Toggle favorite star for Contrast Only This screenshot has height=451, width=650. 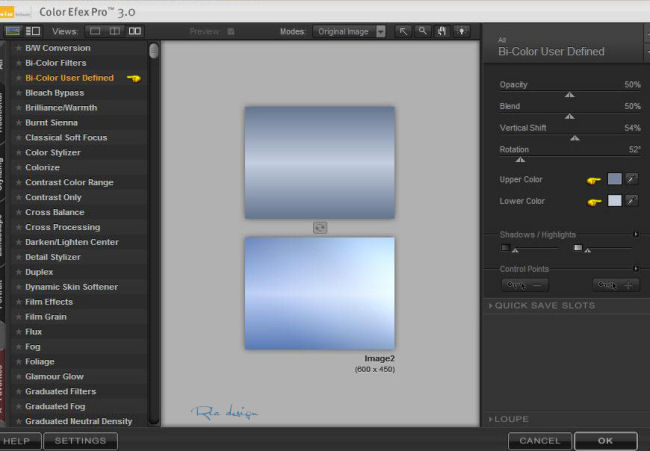pos(19,197)
